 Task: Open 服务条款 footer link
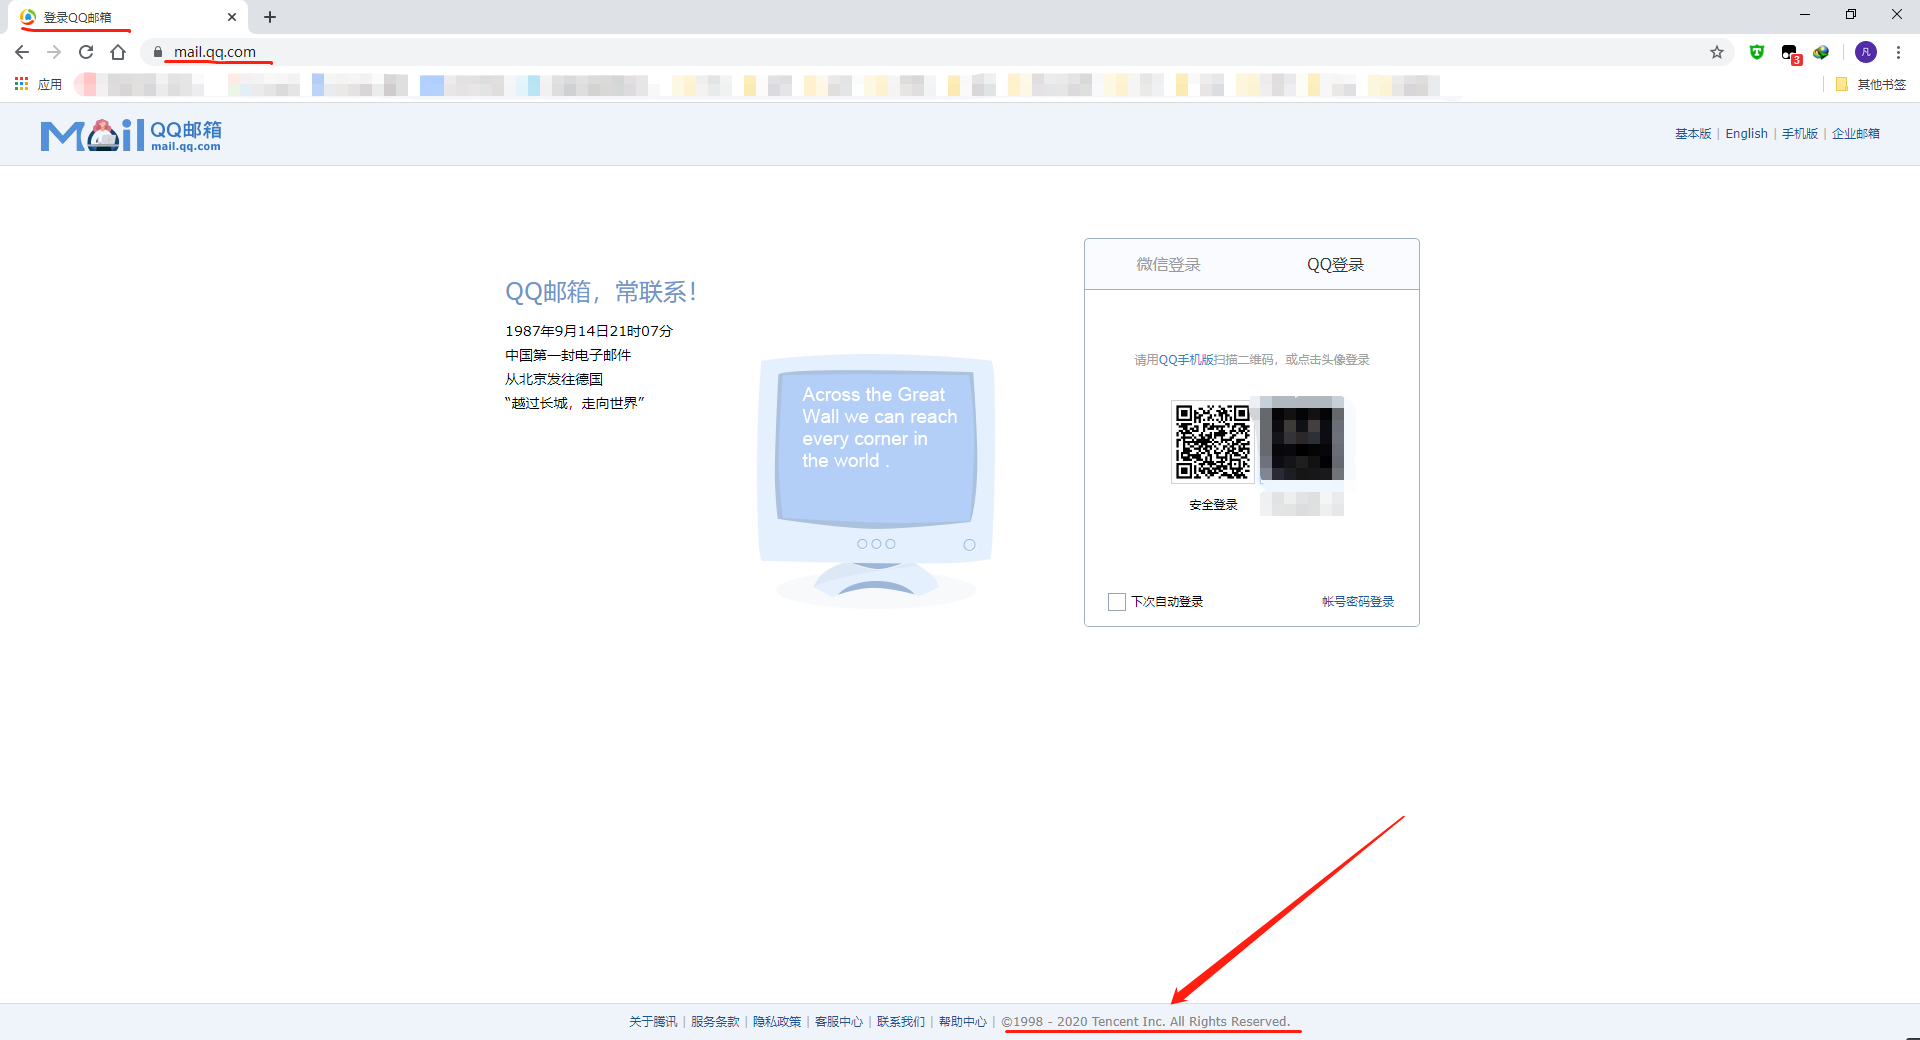click(715, 1022)
